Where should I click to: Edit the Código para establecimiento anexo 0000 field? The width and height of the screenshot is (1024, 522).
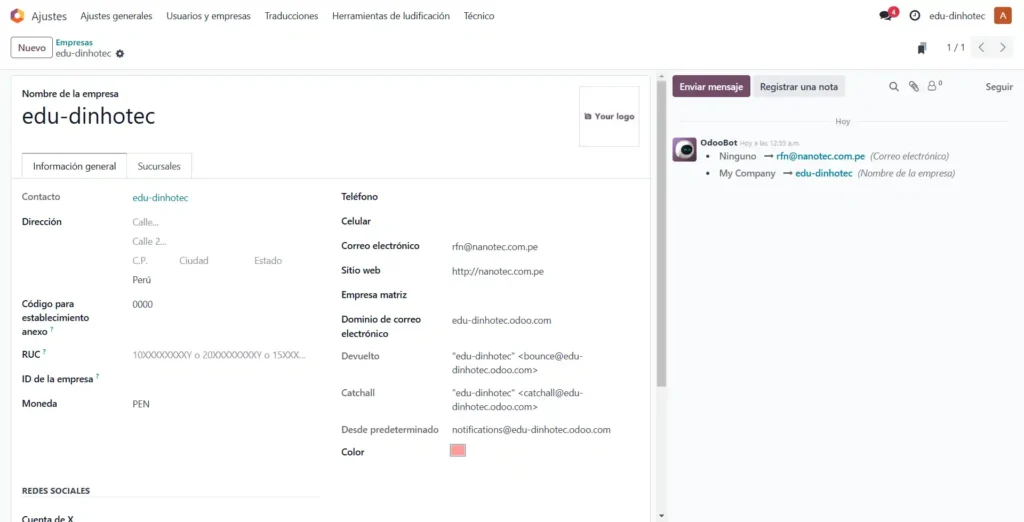[225, 304]
